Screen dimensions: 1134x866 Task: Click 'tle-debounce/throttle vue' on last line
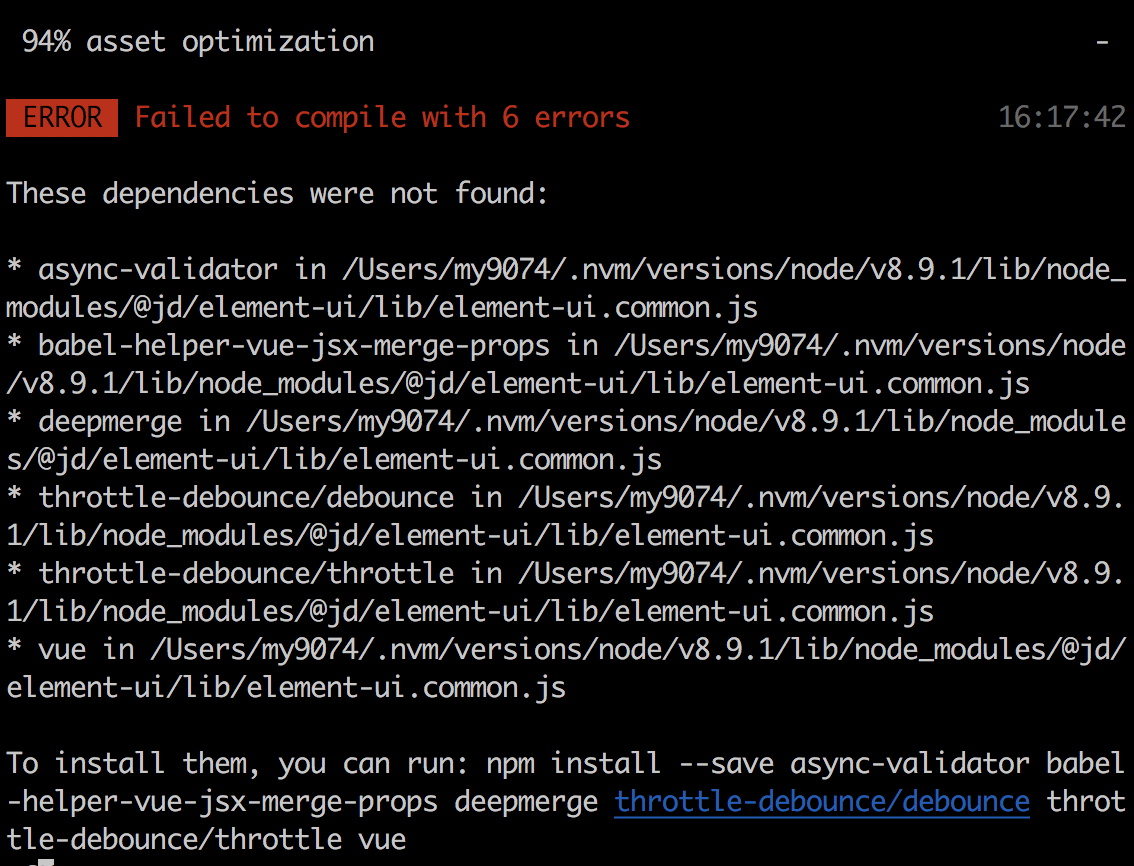[x=206, y=839]
